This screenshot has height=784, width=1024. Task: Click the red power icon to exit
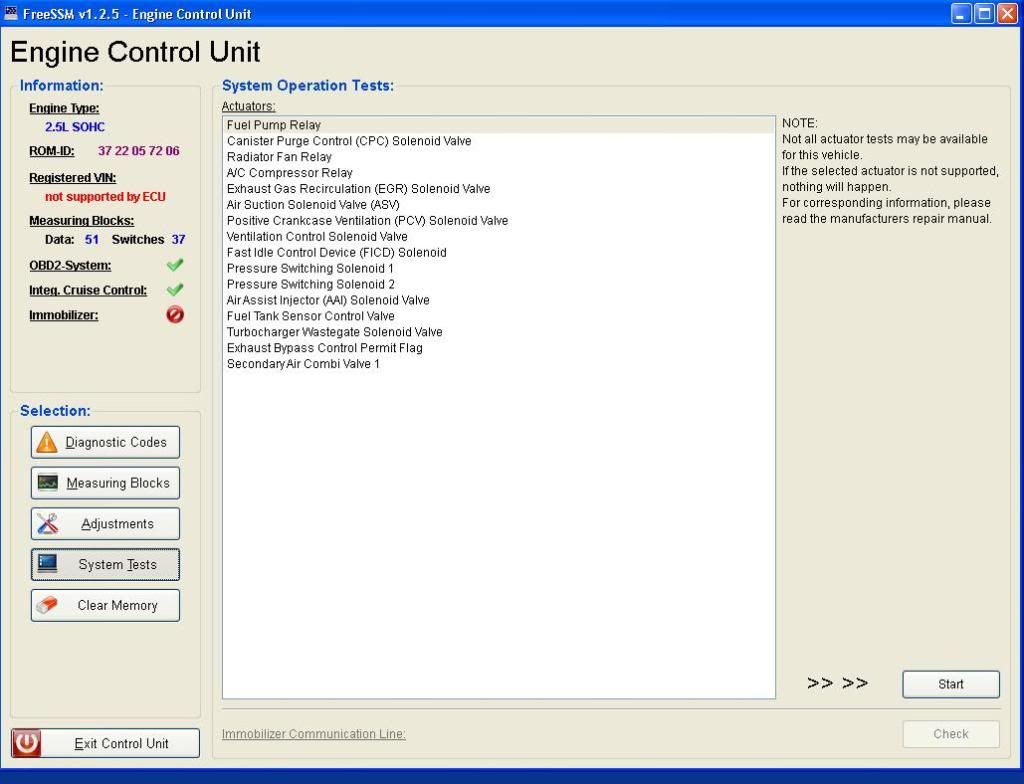26,743
